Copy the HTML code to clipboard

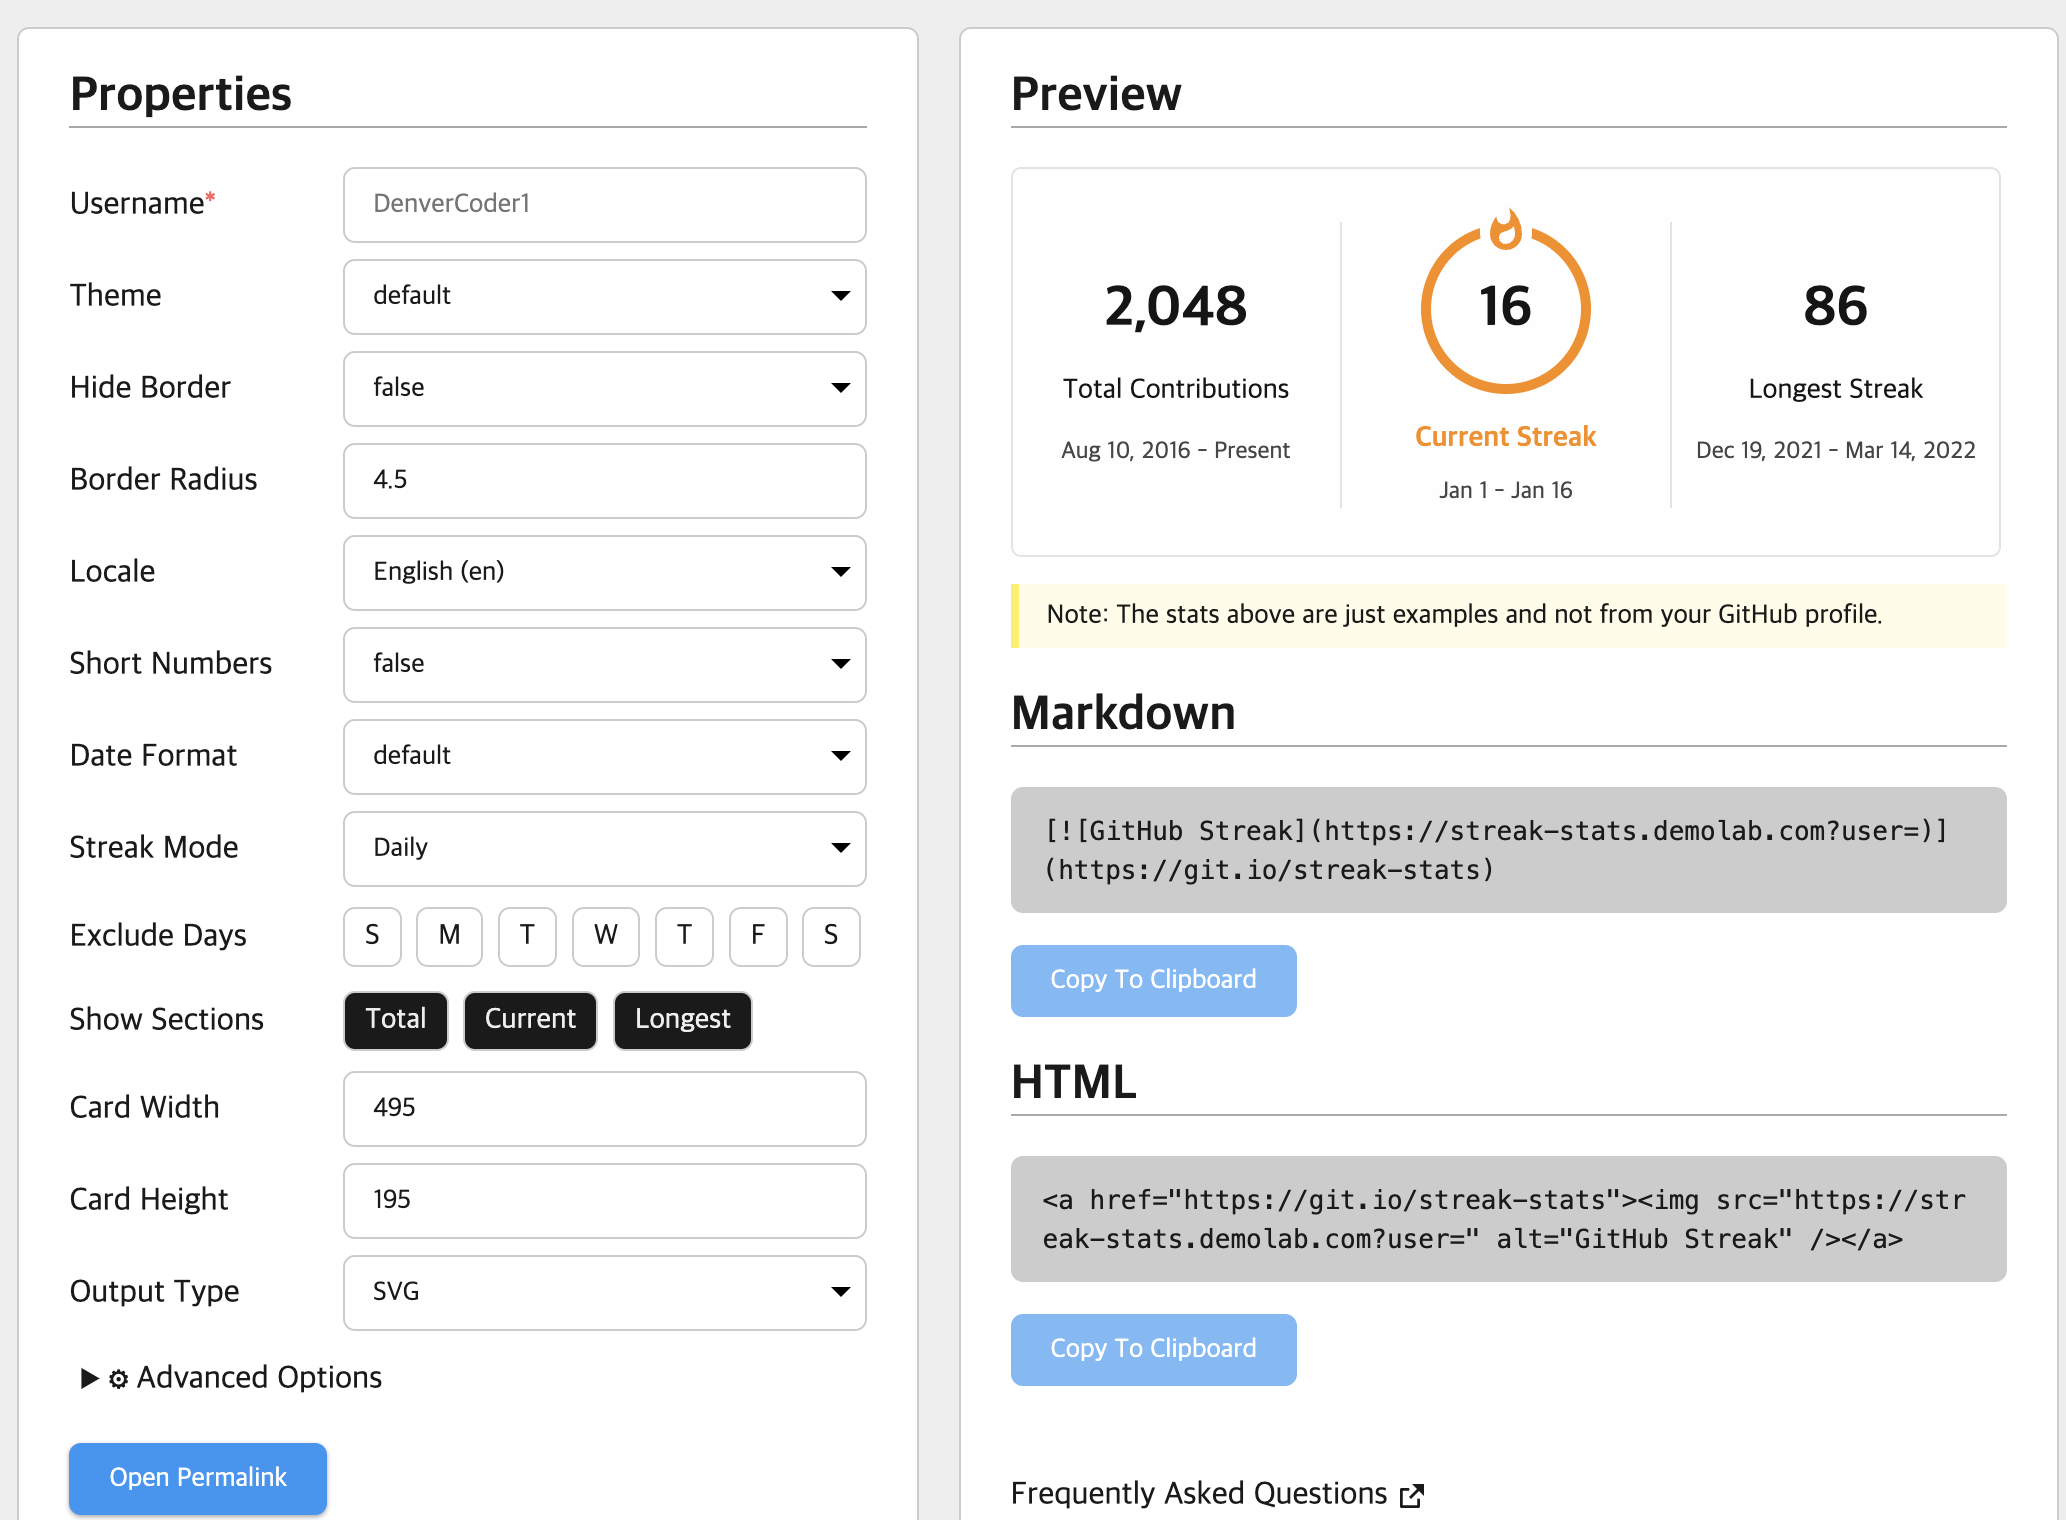pos(1153,1349)
